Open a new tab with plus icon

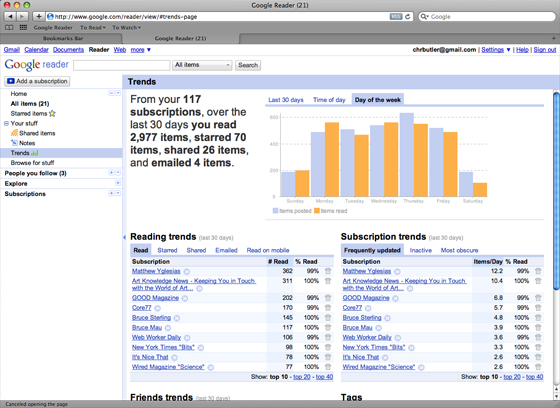point(554,38)
